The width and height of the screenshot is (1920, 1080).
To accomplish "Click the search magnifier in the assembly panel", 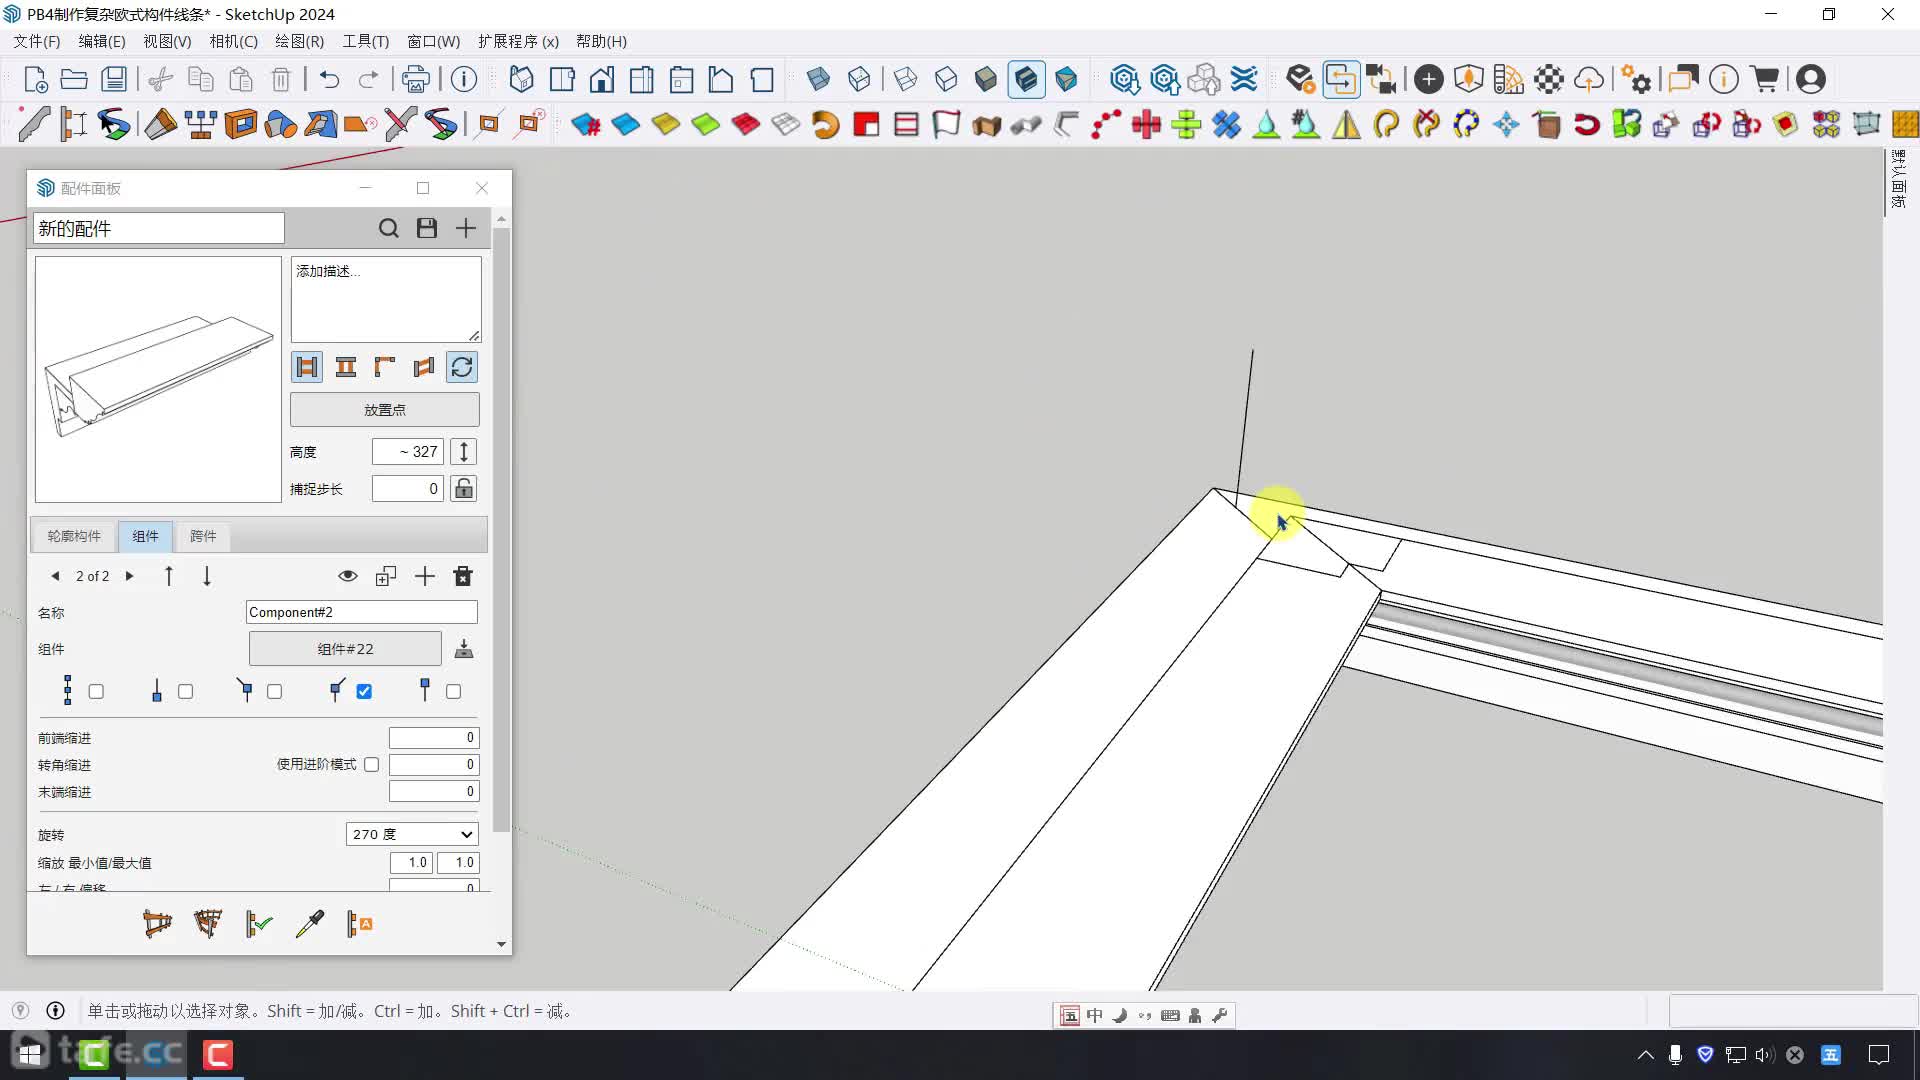I will pyautogui.click(x=389, y=228).
